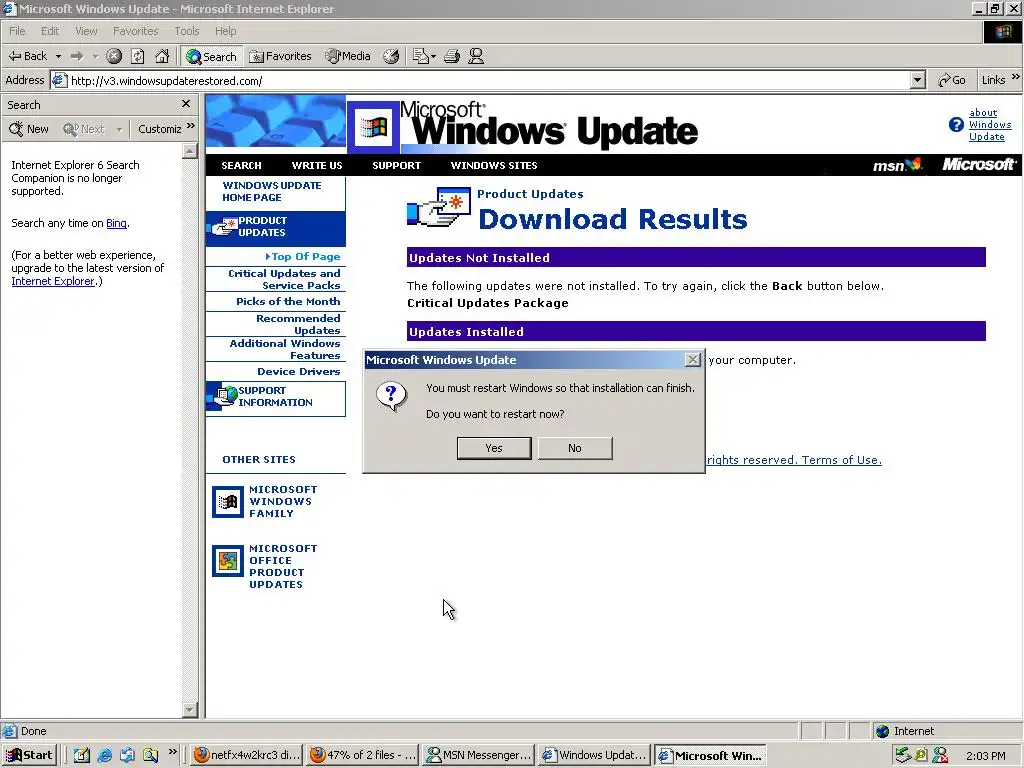Open the address bar history dropdown

click(918, 80)
